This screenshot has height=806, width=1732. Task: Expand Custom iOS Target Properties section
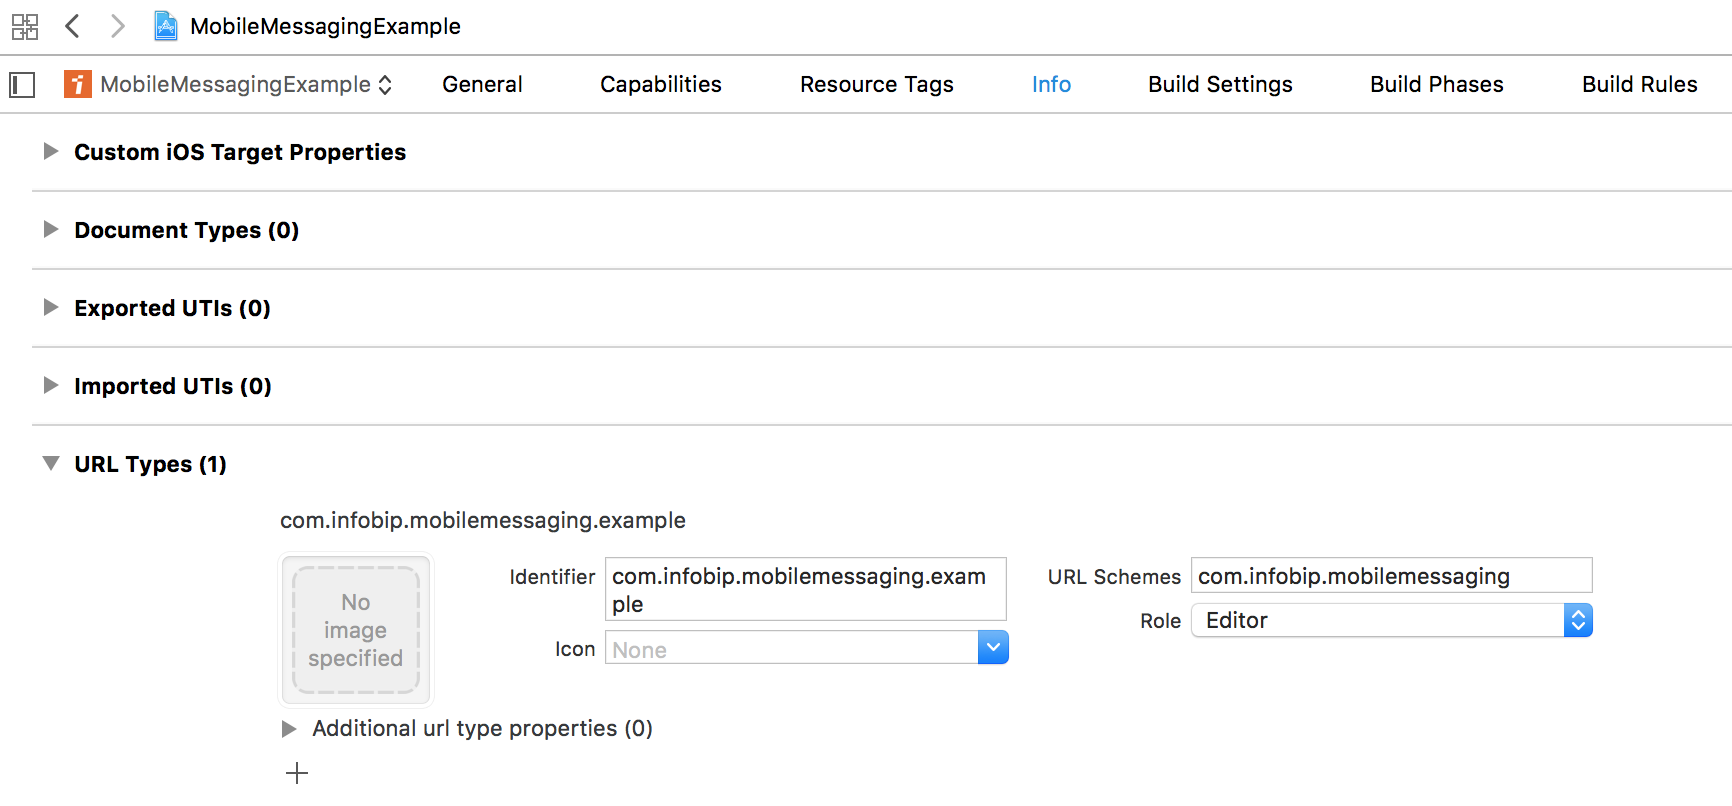(51, 151)
